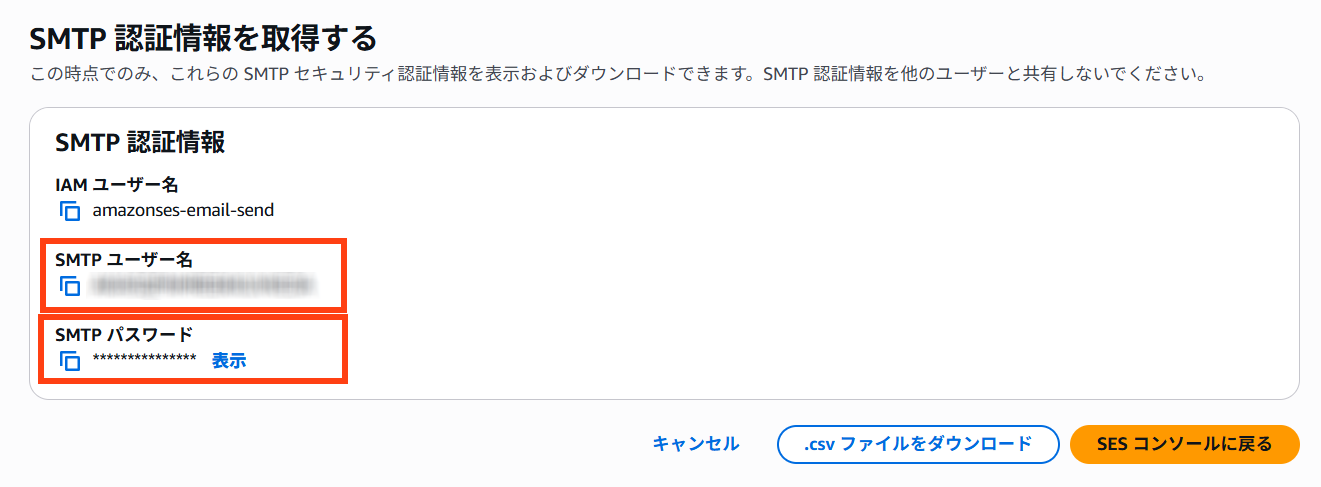Click the IAM ユーザー名 field label
Viewport: 1321px width, 487px height.
(117, 184)
